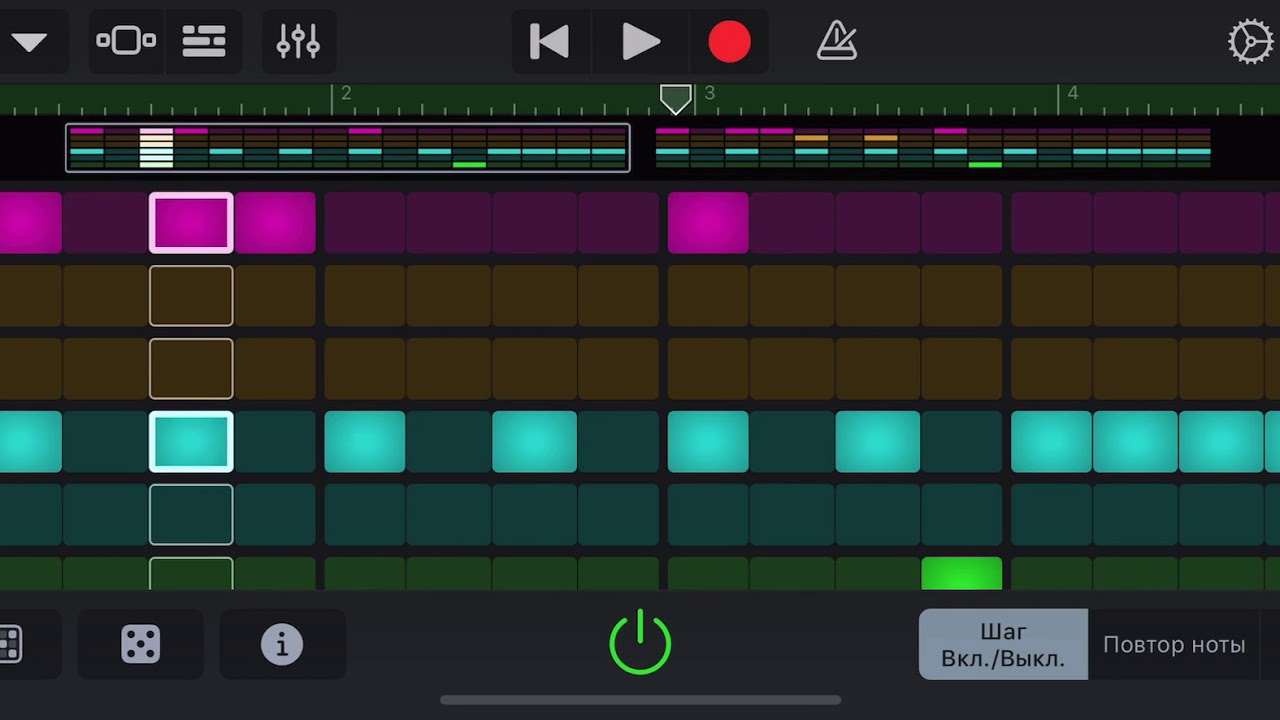Screen dimensions: 1280x720
Task: Enable the outlined step in the dark teal row
Action: click(191, 515)
